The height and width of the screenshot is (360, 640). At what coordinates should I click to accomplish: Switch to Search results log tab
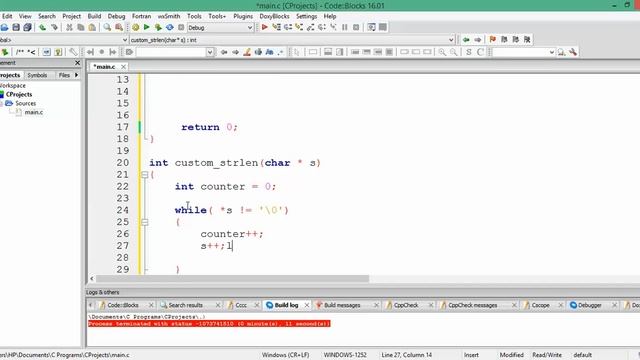tap(186, 305)
